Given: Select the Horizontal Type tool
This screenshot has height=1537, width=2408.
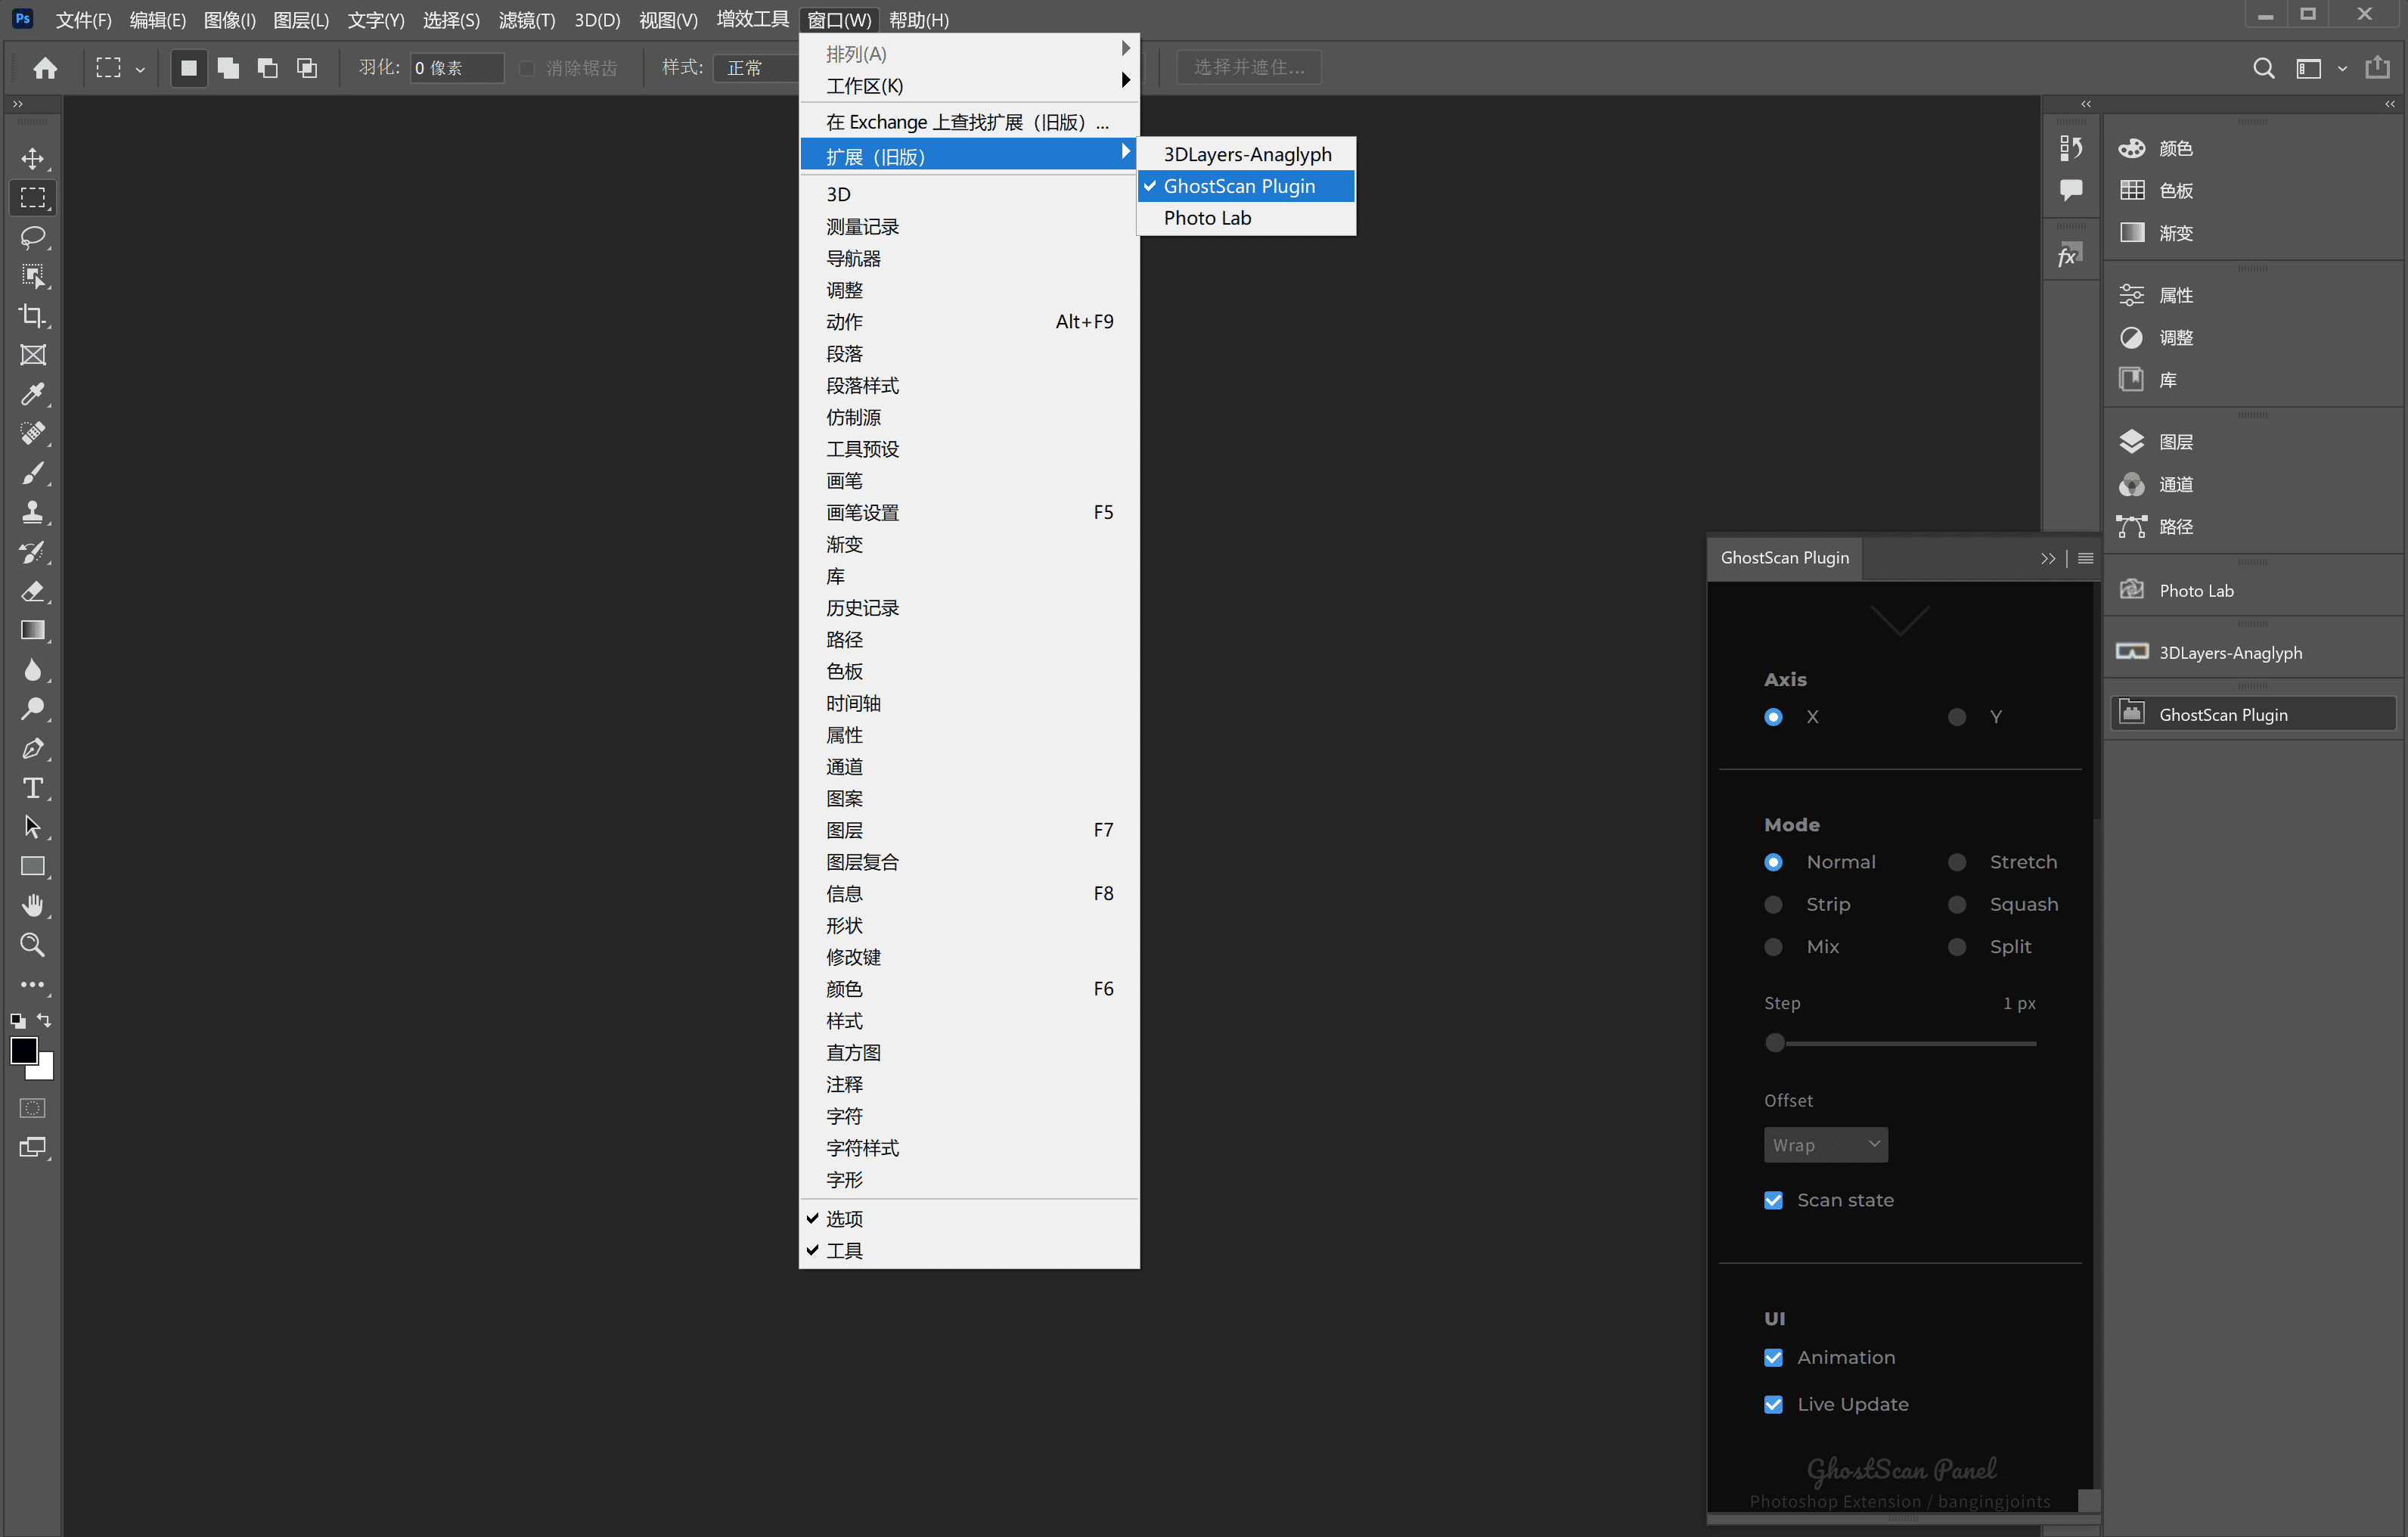Looking at the screenshot, I should click(32, 788).
